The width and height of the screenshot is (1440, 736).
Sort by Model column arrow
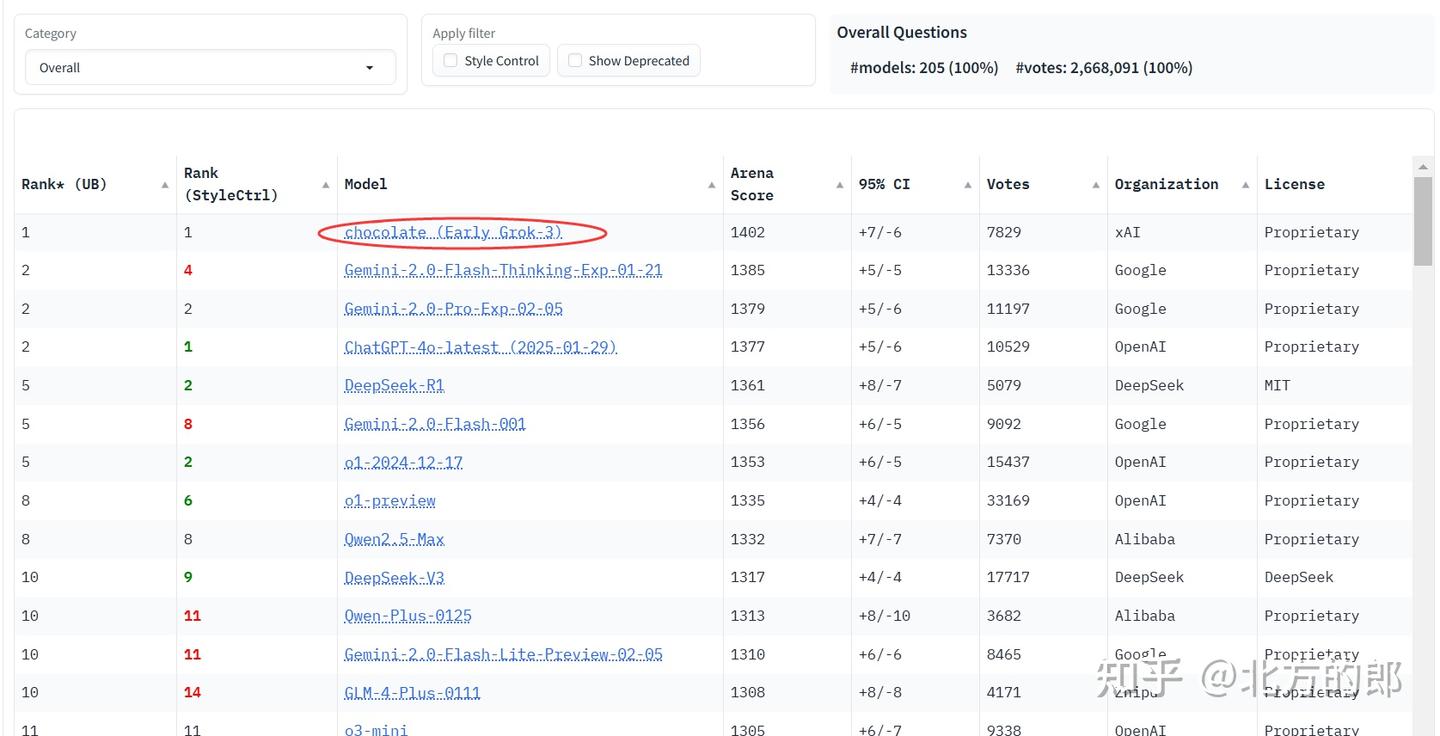pos(712,185)
